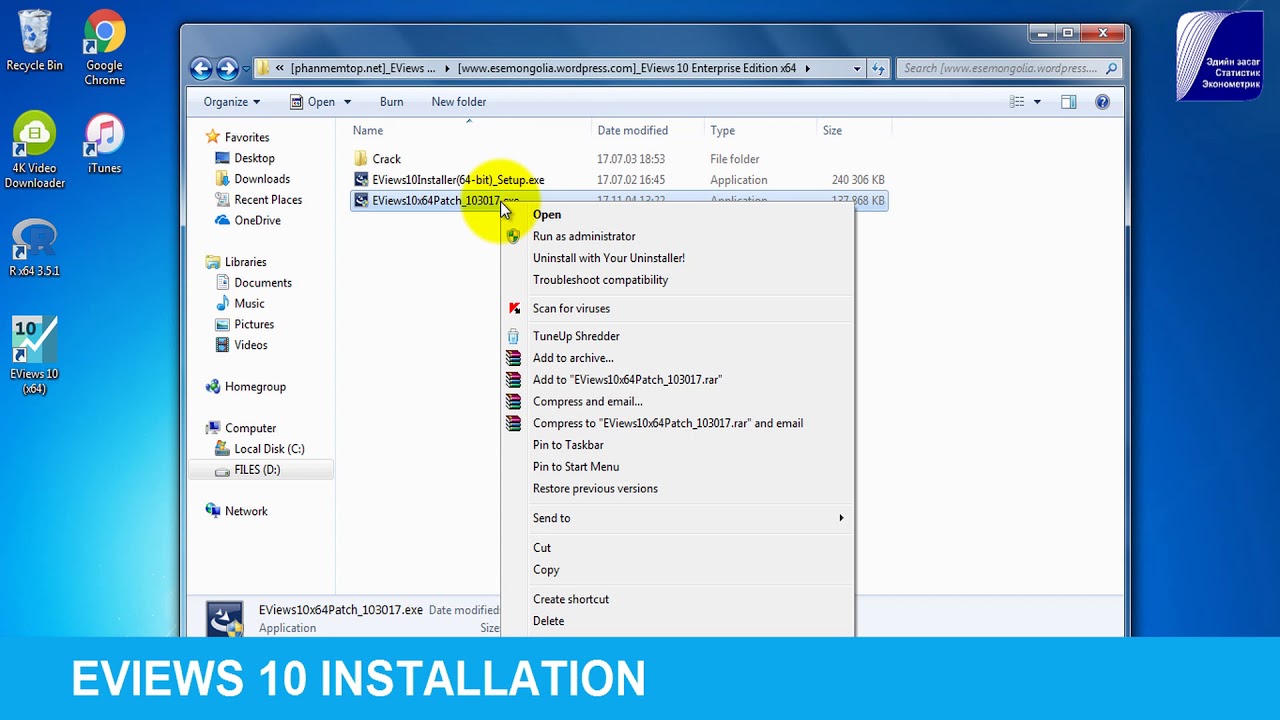Viewport: 1280px width, 720px height.
Task: Open the address bar history dropdown arrow
Action: tap(857, 69)
